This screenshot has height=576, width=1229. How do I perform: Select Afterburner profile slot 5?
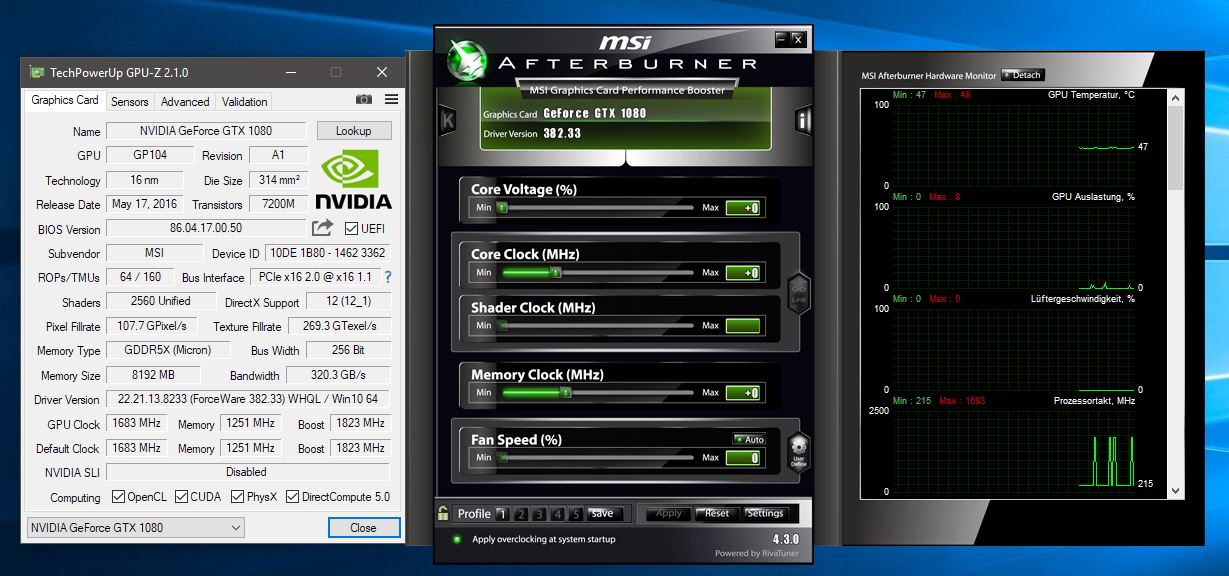point(576,514)
